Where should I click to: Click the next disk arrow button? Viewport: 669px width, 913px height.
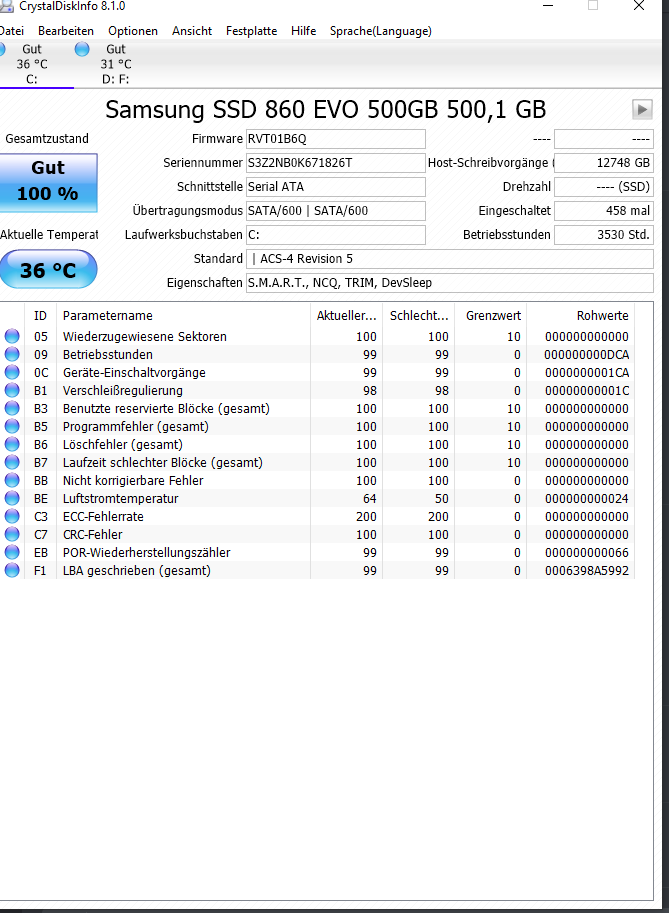click(x=642, y=109)
